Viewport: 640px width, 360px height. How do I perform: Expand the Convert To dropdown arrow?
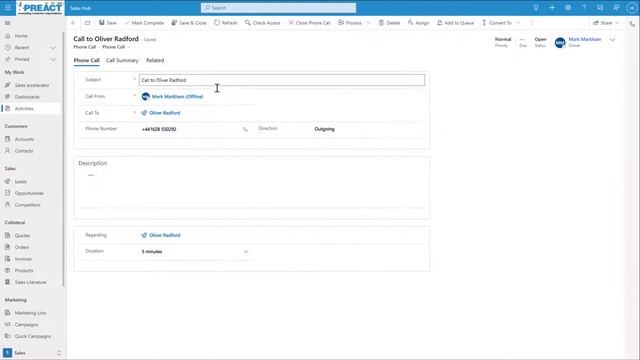pos(518,23)
